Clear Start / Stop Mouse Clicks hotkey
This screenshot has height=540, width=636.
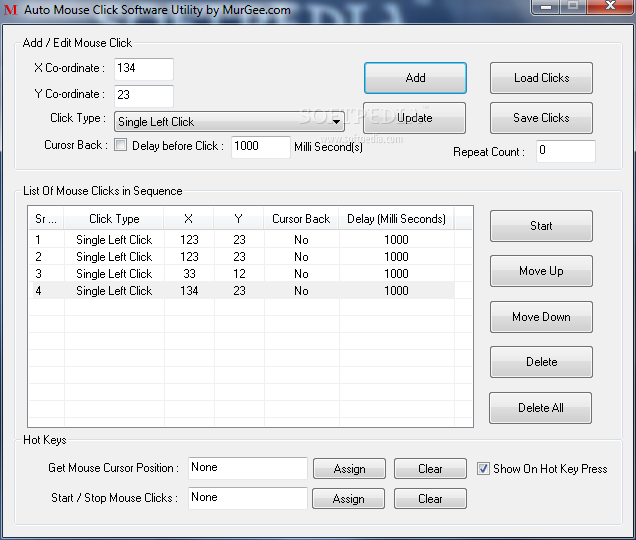(x=430, y=499)
